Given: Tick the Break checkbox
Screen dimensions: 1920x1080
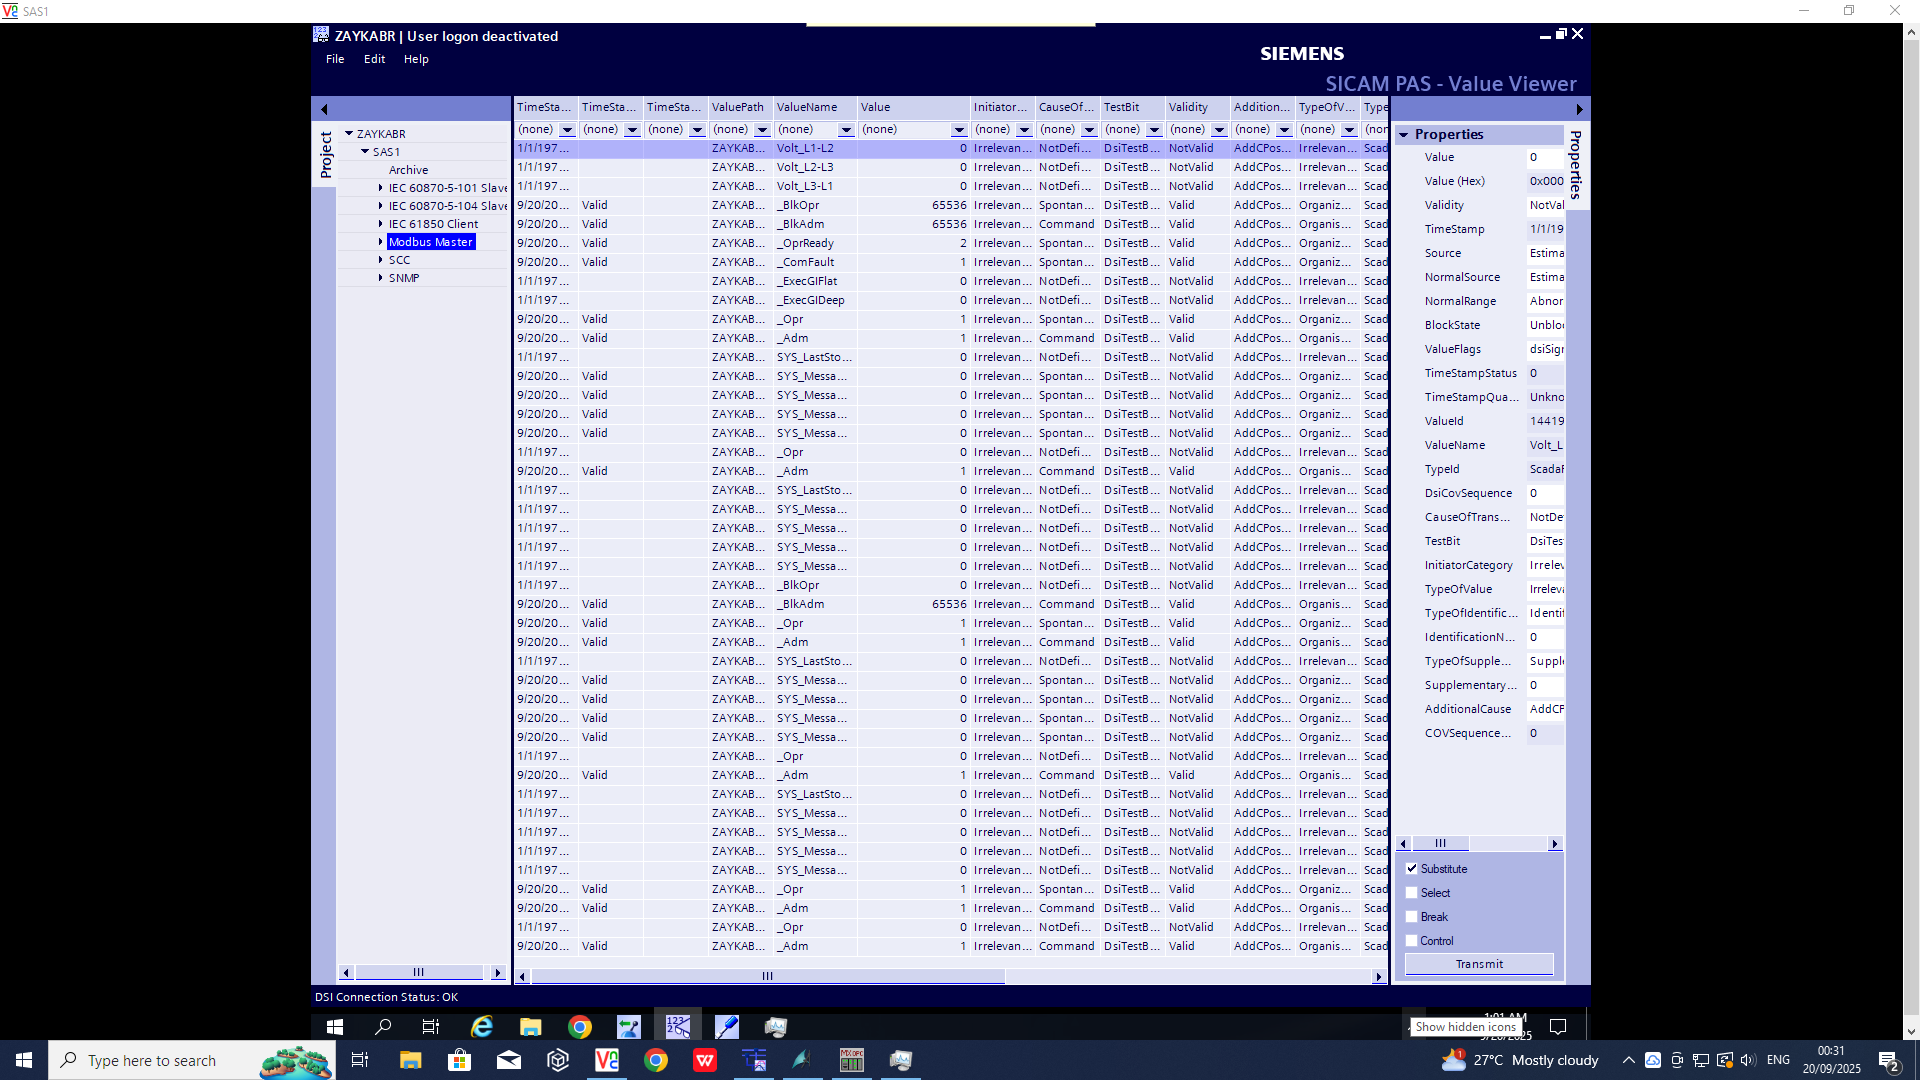Looking at the screenshot, I should pyautogui.click(x=1412, y=917).
